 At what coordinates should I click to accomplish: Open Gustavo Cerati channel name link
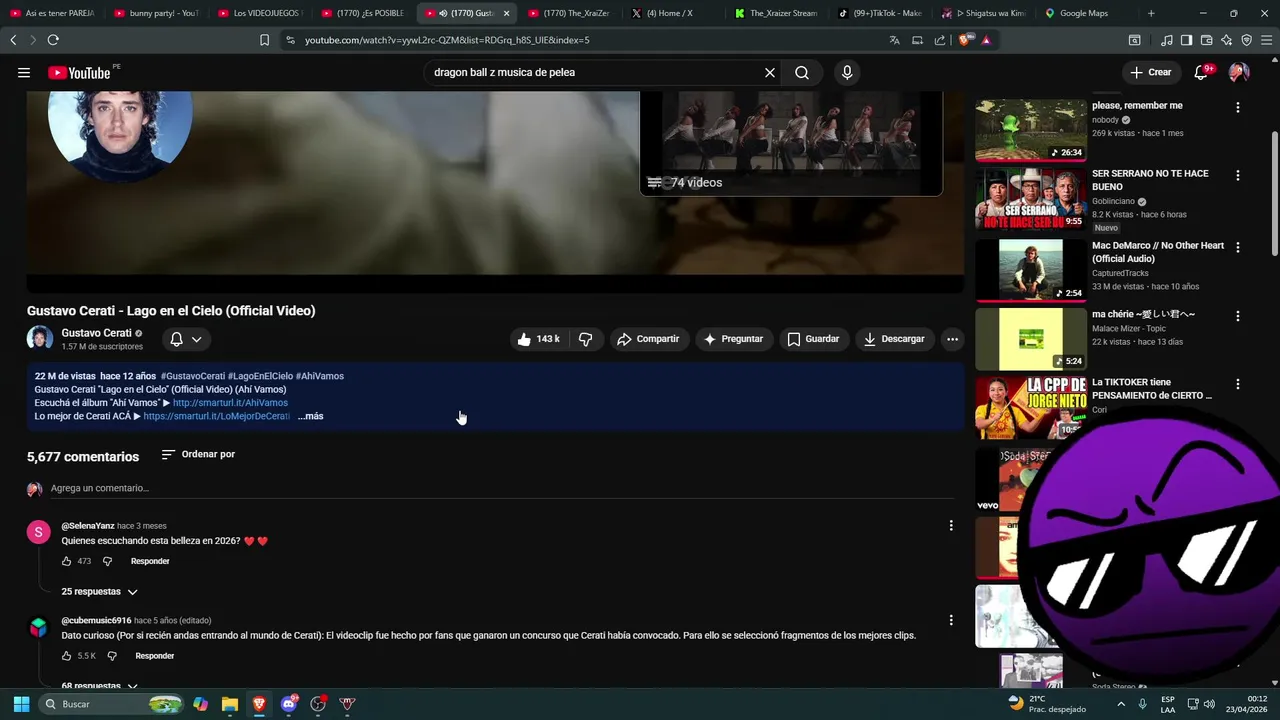tap(96, 333)
